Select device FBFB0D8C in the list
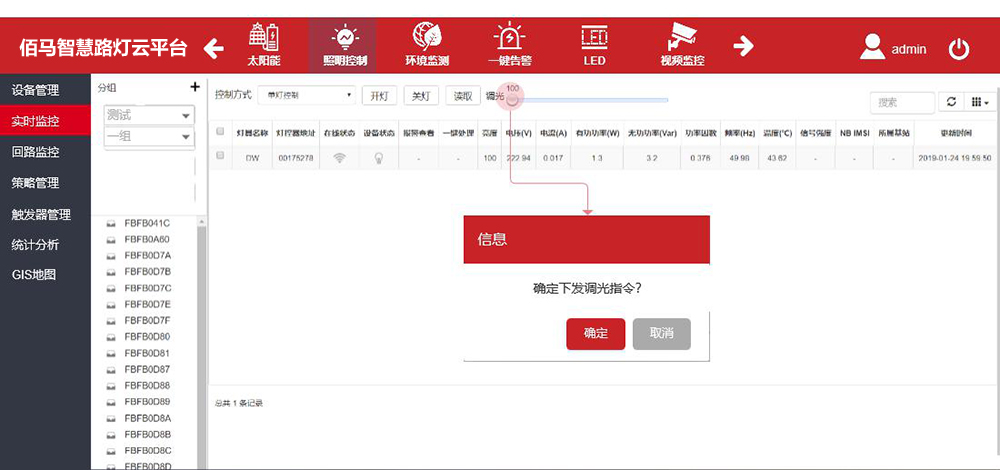This screenshot has height=470, width=1000. (x=147, y=450)
